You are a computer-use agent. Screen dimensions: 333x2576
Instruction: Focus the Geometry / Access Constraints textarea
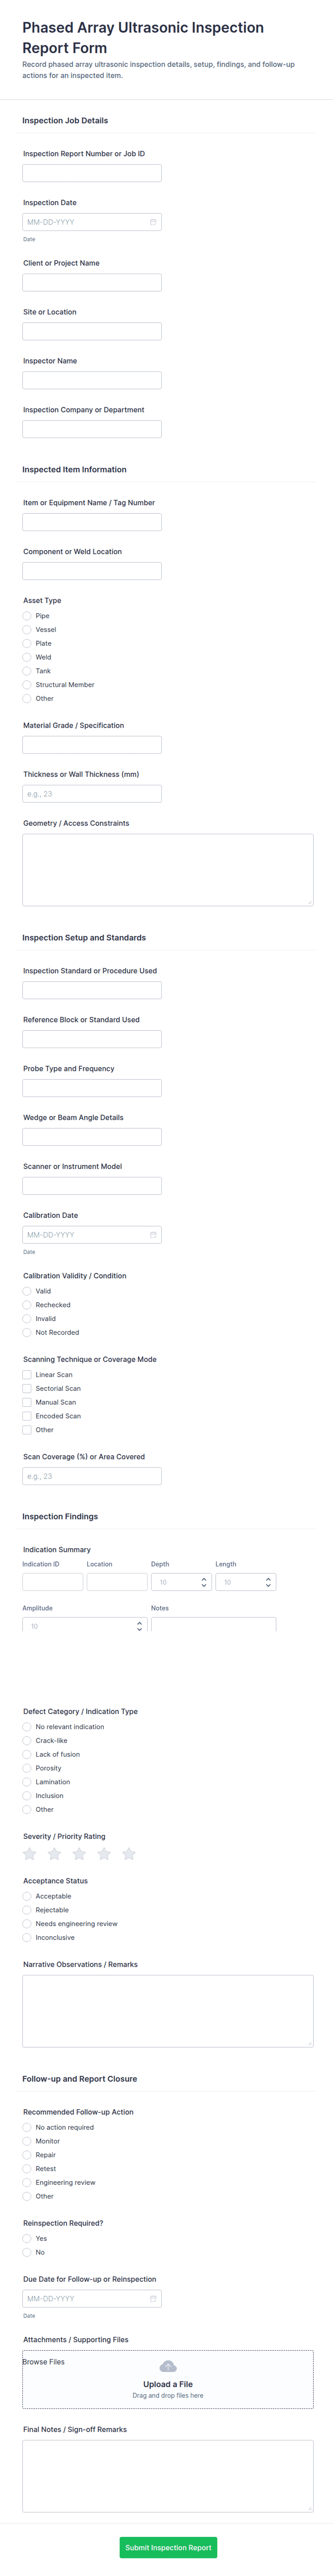(x=168, y=870)
